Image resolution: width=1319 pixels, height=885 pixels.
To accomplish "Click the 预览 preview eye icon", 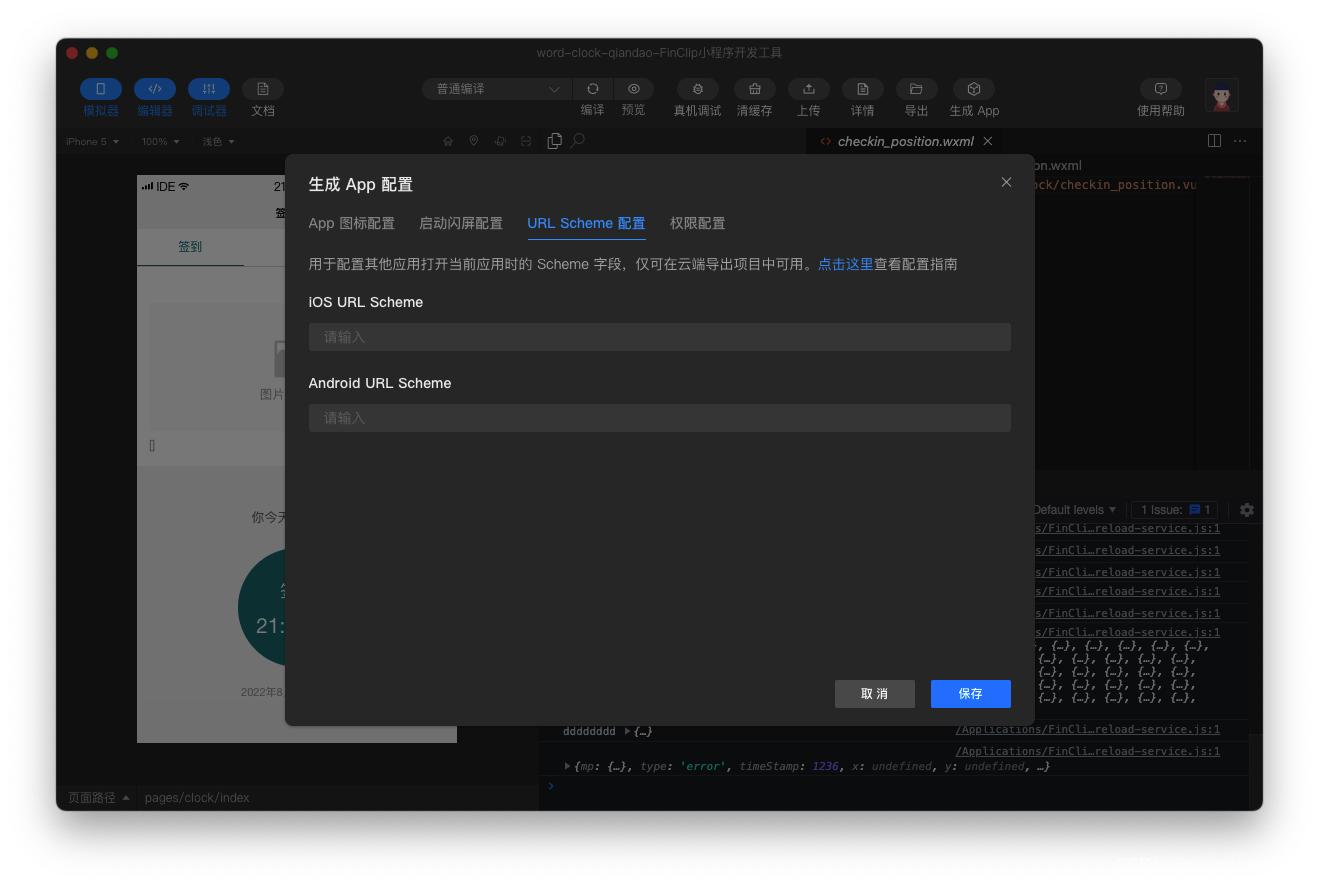I will click(x=634, y=89).
